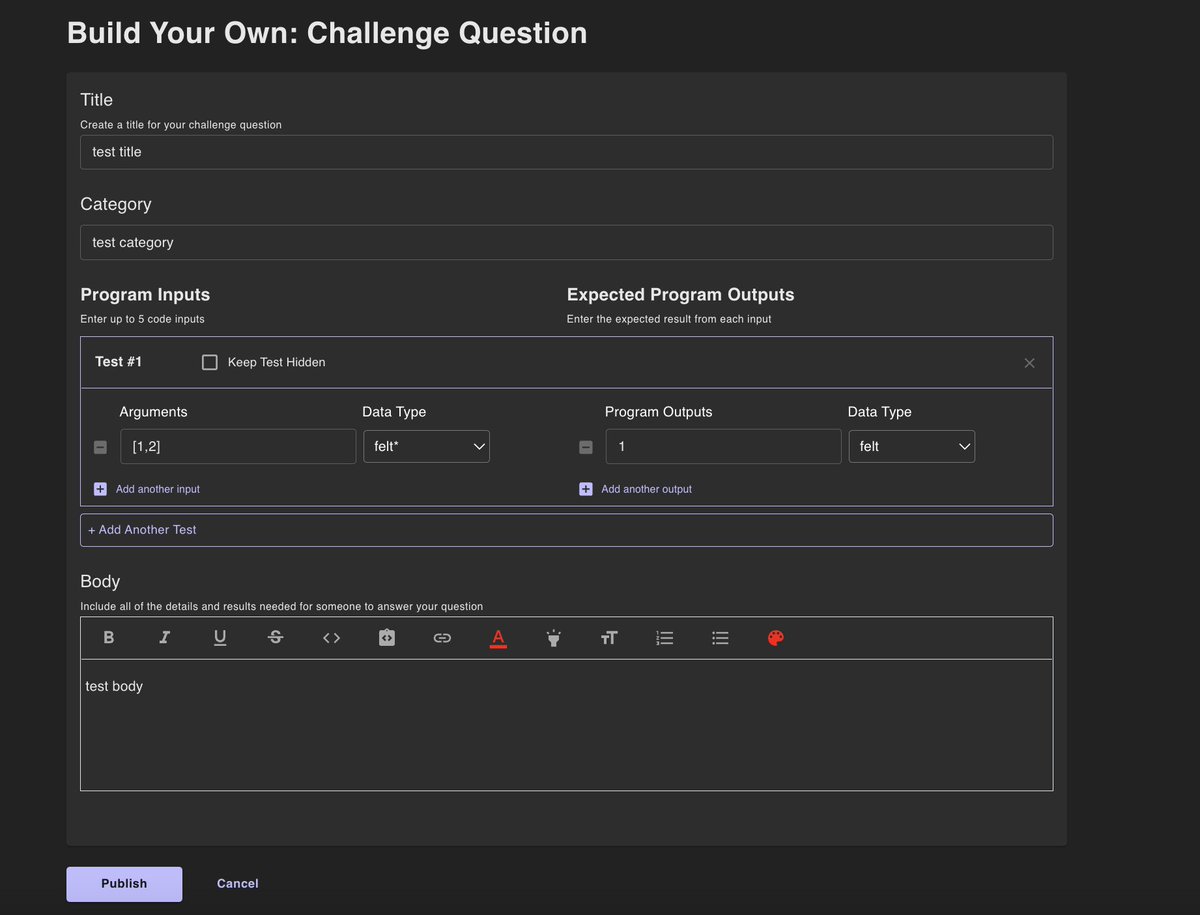Insert a numbered list
The height and width of the screenshot is (915, 1200).
pos(665,637)
